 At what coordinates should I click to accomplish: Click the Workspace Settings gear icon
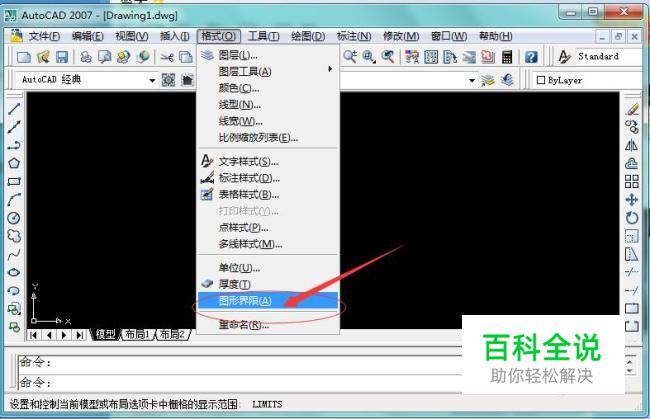click(x=168, y=80)
